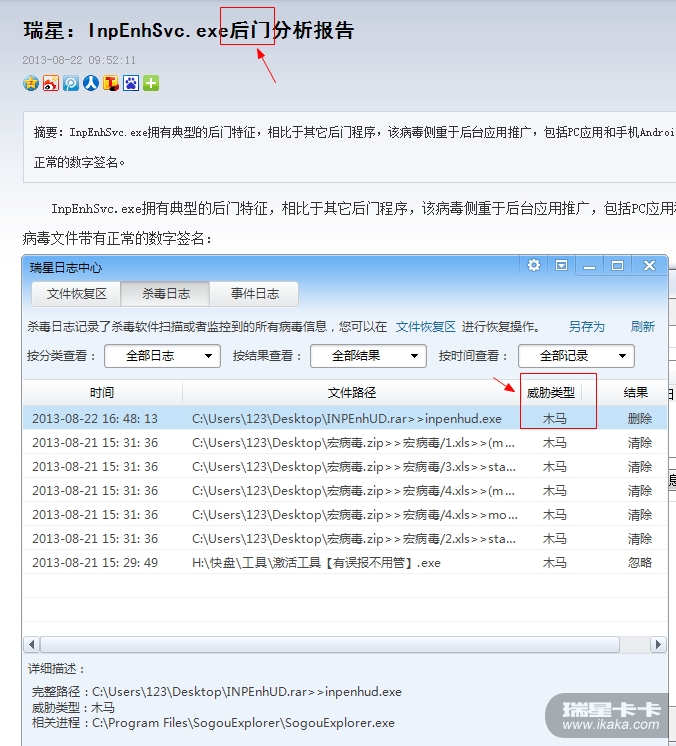Click 删除 result in inpenhud.exe row
This screenshot has height=746, width=676.
639,419
